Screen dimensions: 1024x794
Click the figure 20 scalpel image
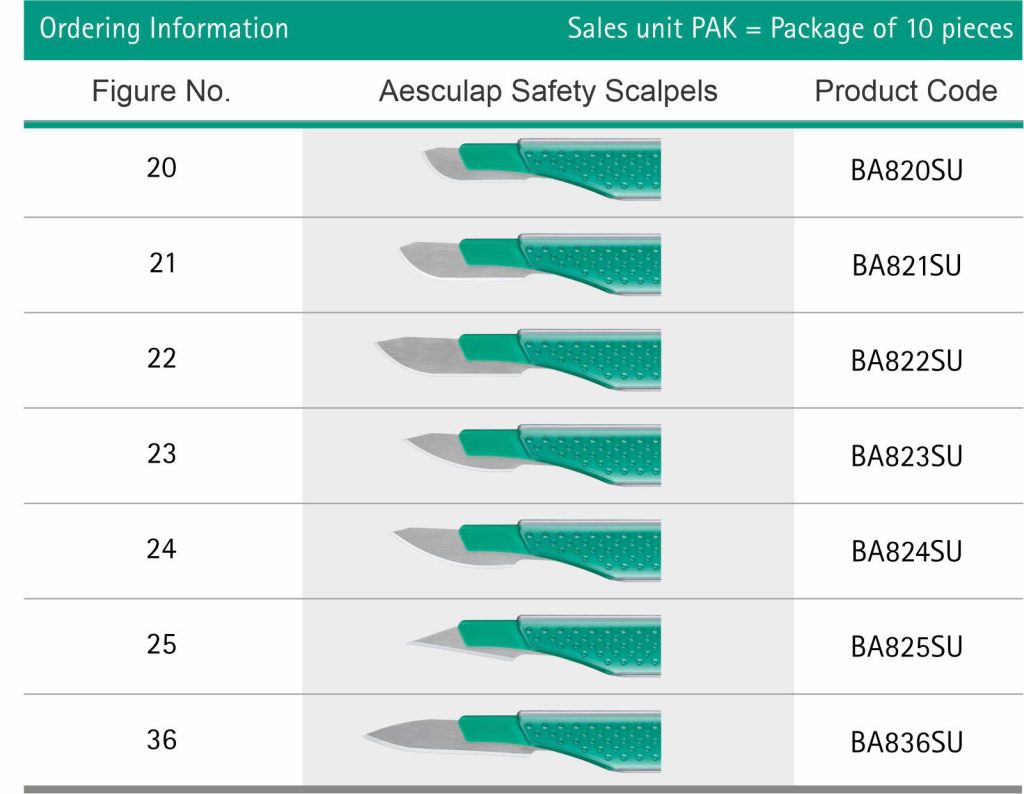[542, 169]
